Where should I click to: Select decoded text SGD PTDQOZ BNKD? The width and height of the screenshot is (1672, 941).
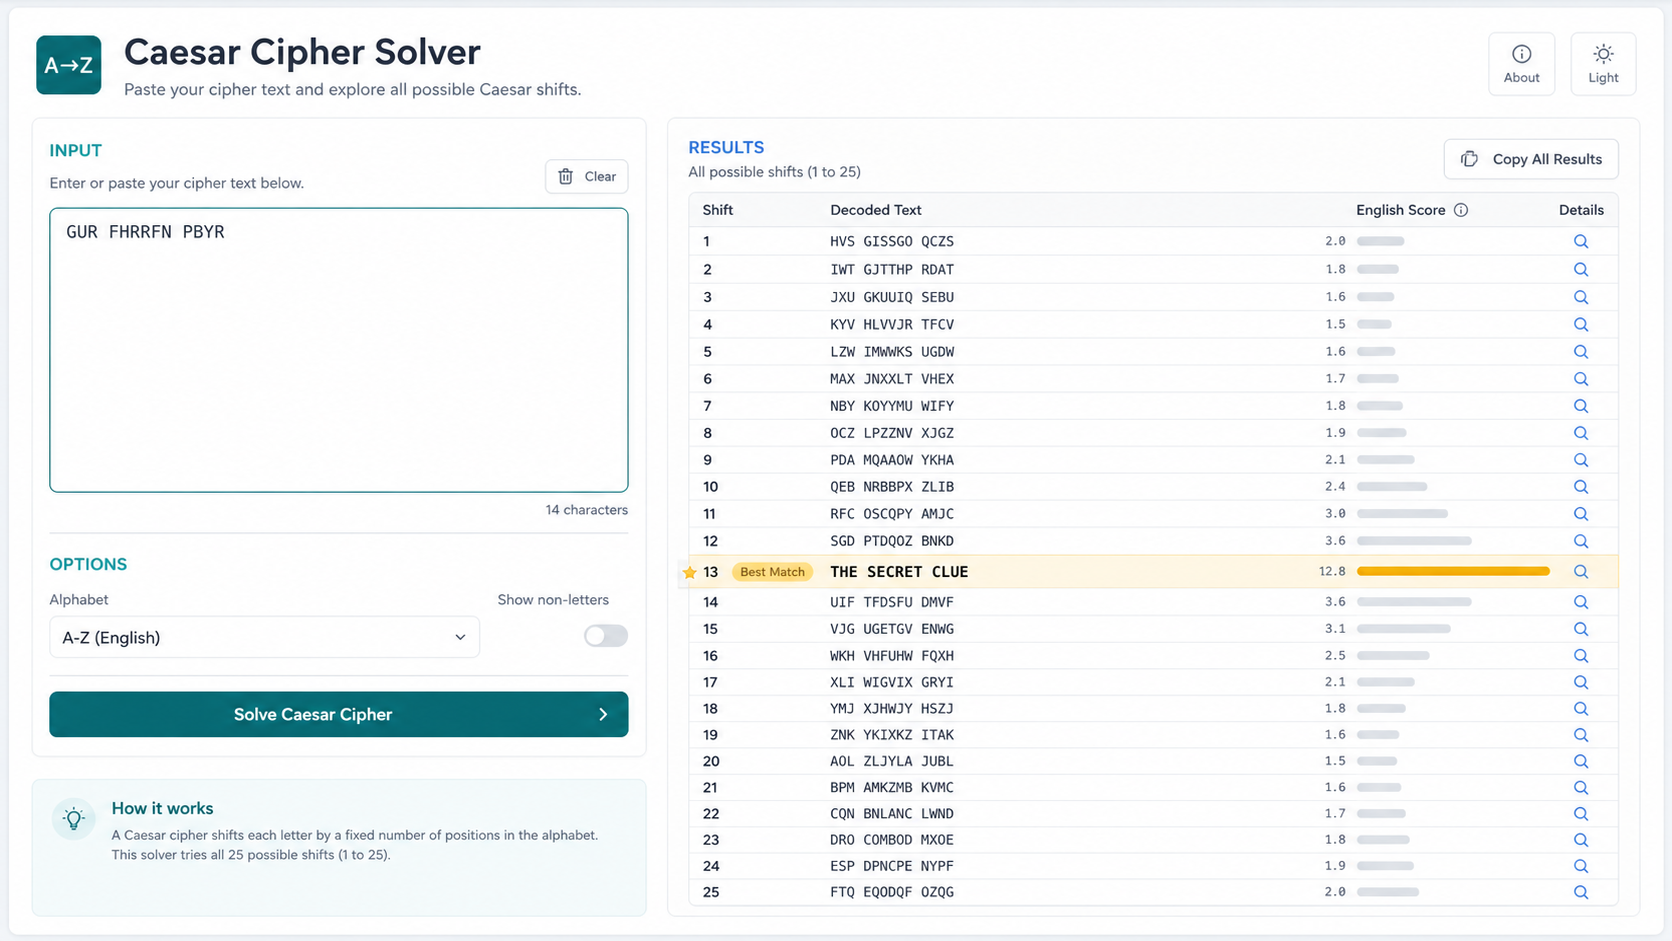pyautogui.click(x=892, y=541)
